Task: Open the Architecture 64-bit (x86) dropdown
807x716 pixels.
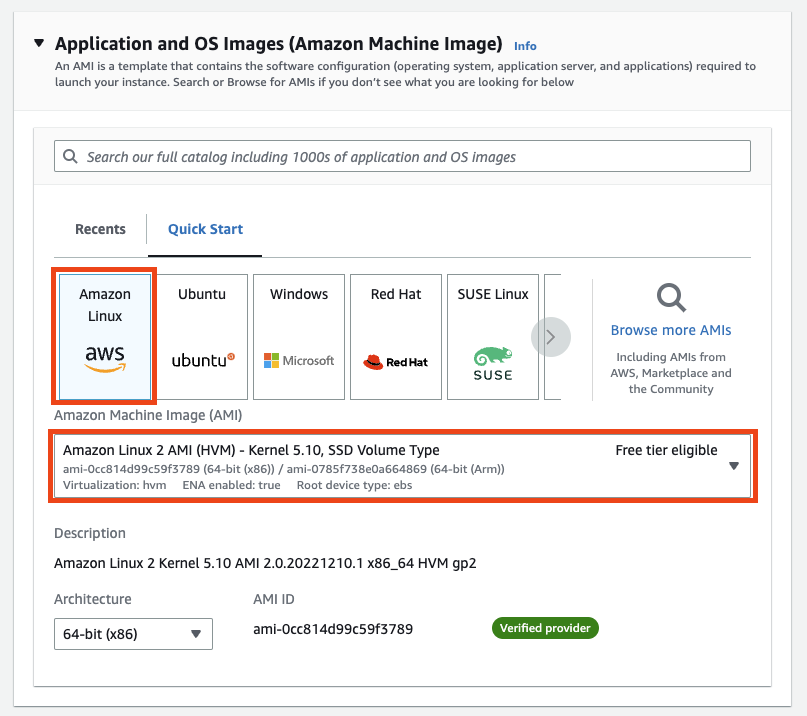Action: coord(133,634)
